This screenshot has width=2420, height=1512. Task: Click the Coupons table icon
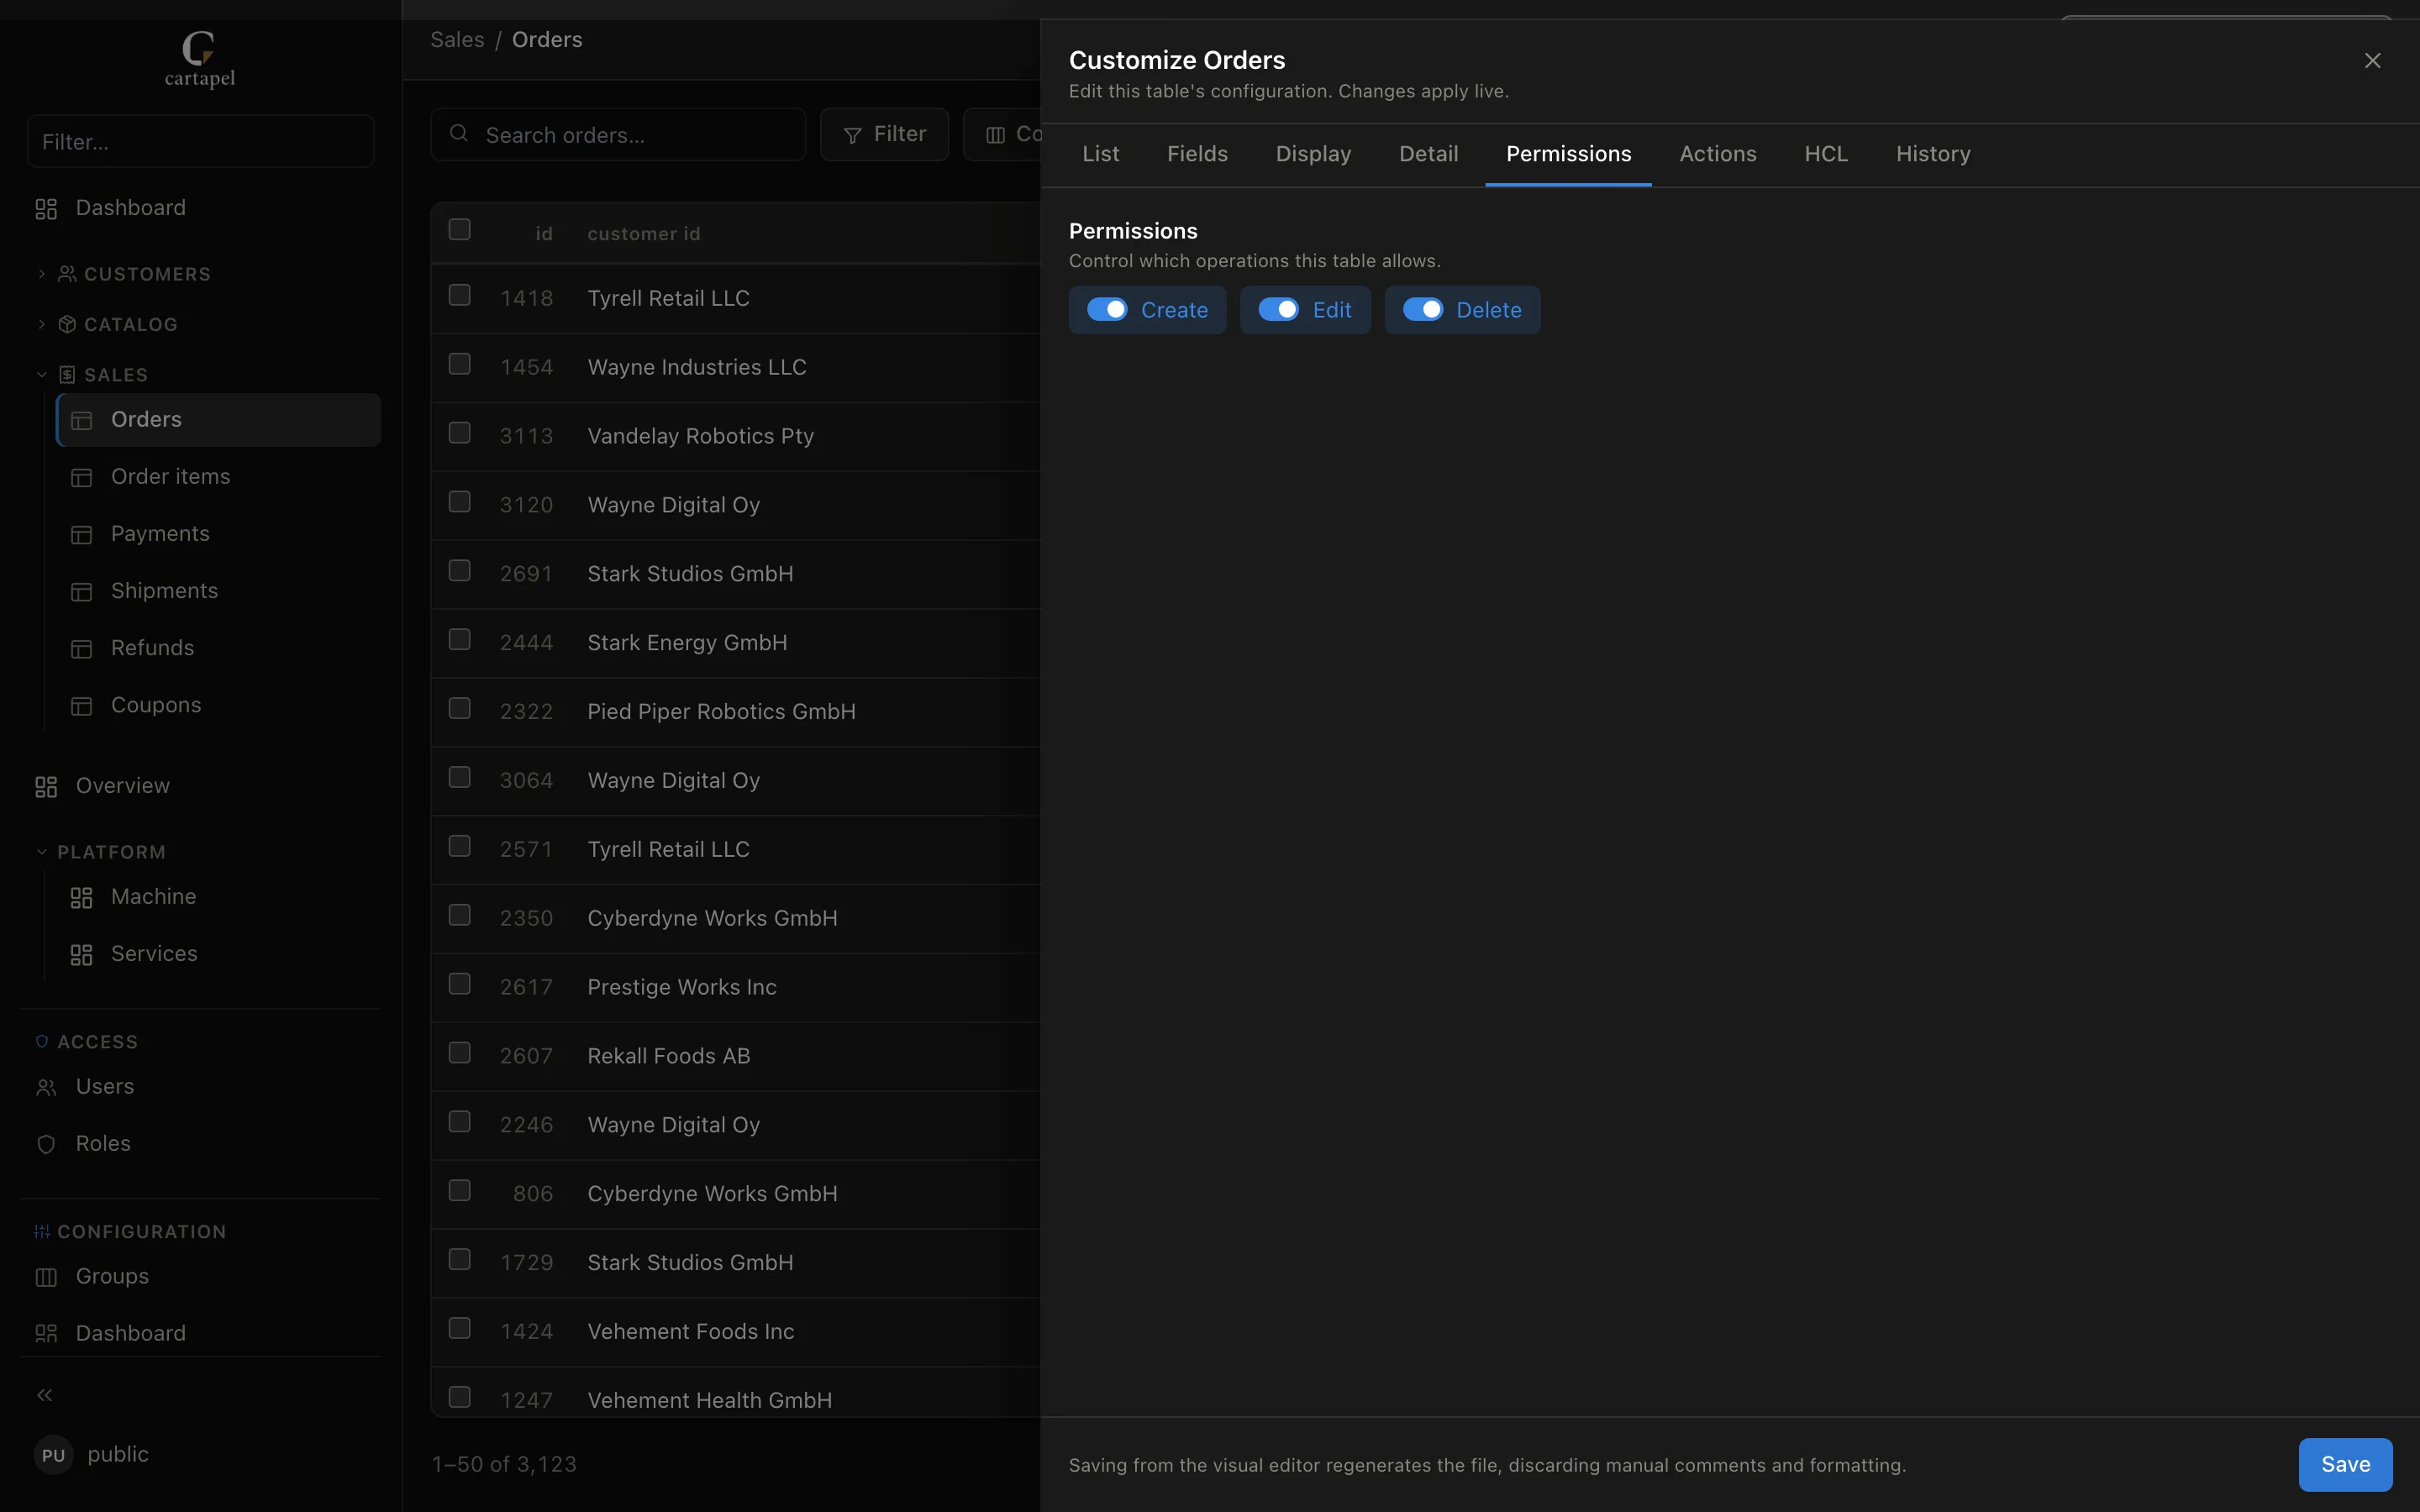(82, 706)
